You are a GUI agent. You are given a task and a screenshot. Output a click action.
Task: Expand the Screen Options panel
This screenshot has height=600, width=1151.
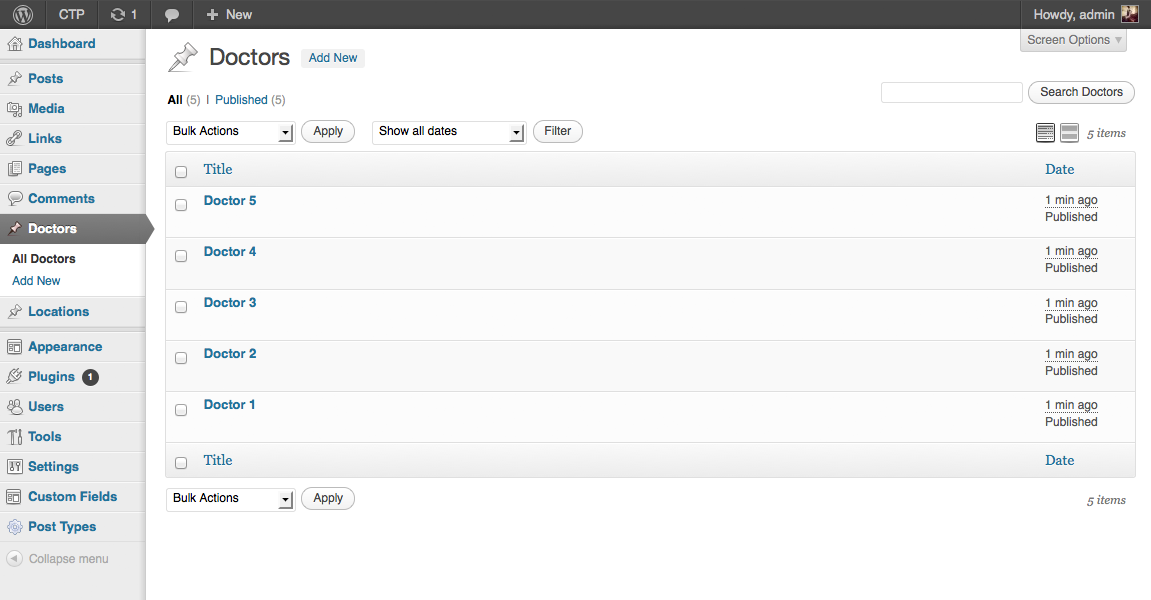[x=1074, y=40]
